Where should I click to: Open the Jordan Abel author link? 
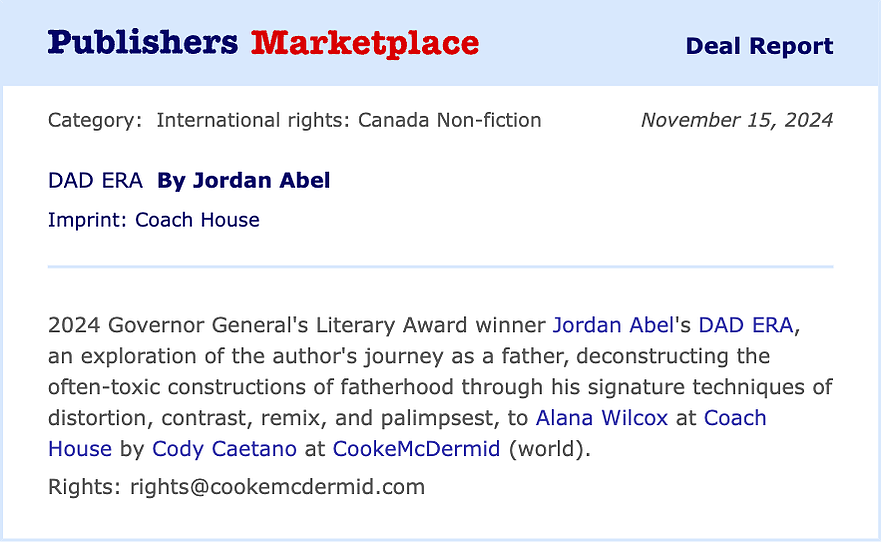(613, 325)
